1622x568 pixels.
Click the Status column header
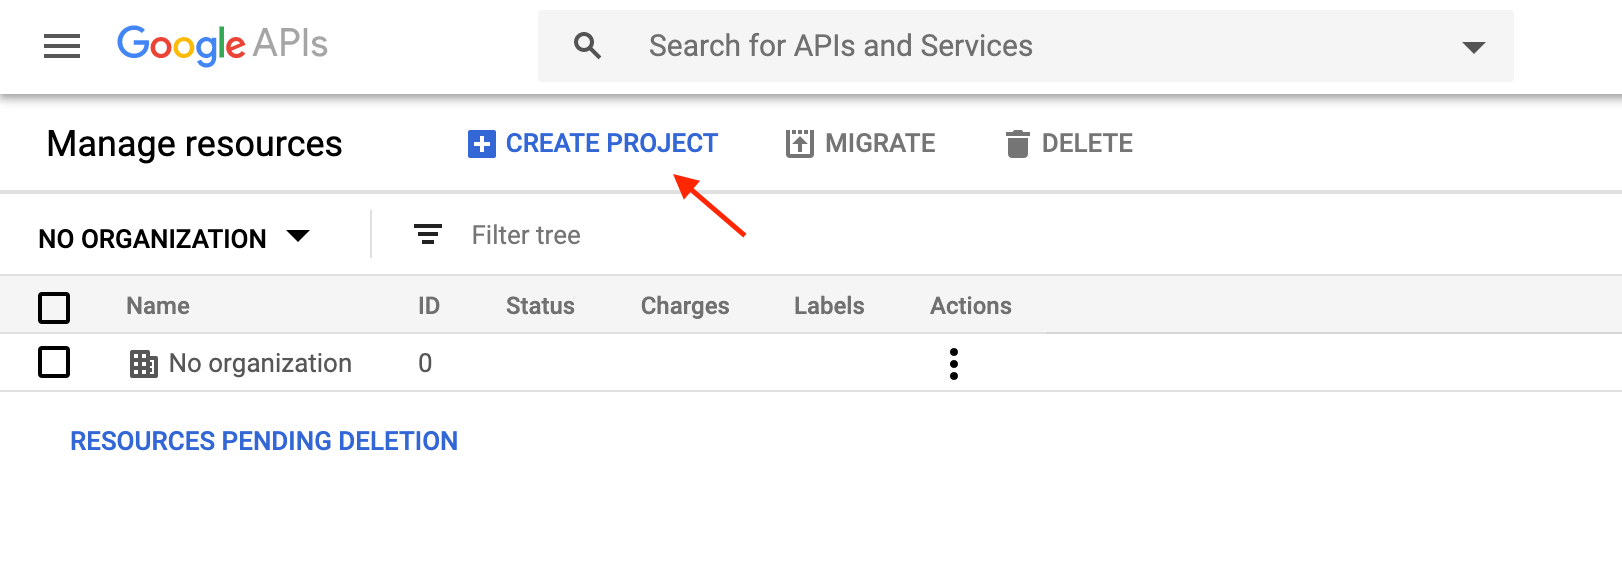coord(540,306)
